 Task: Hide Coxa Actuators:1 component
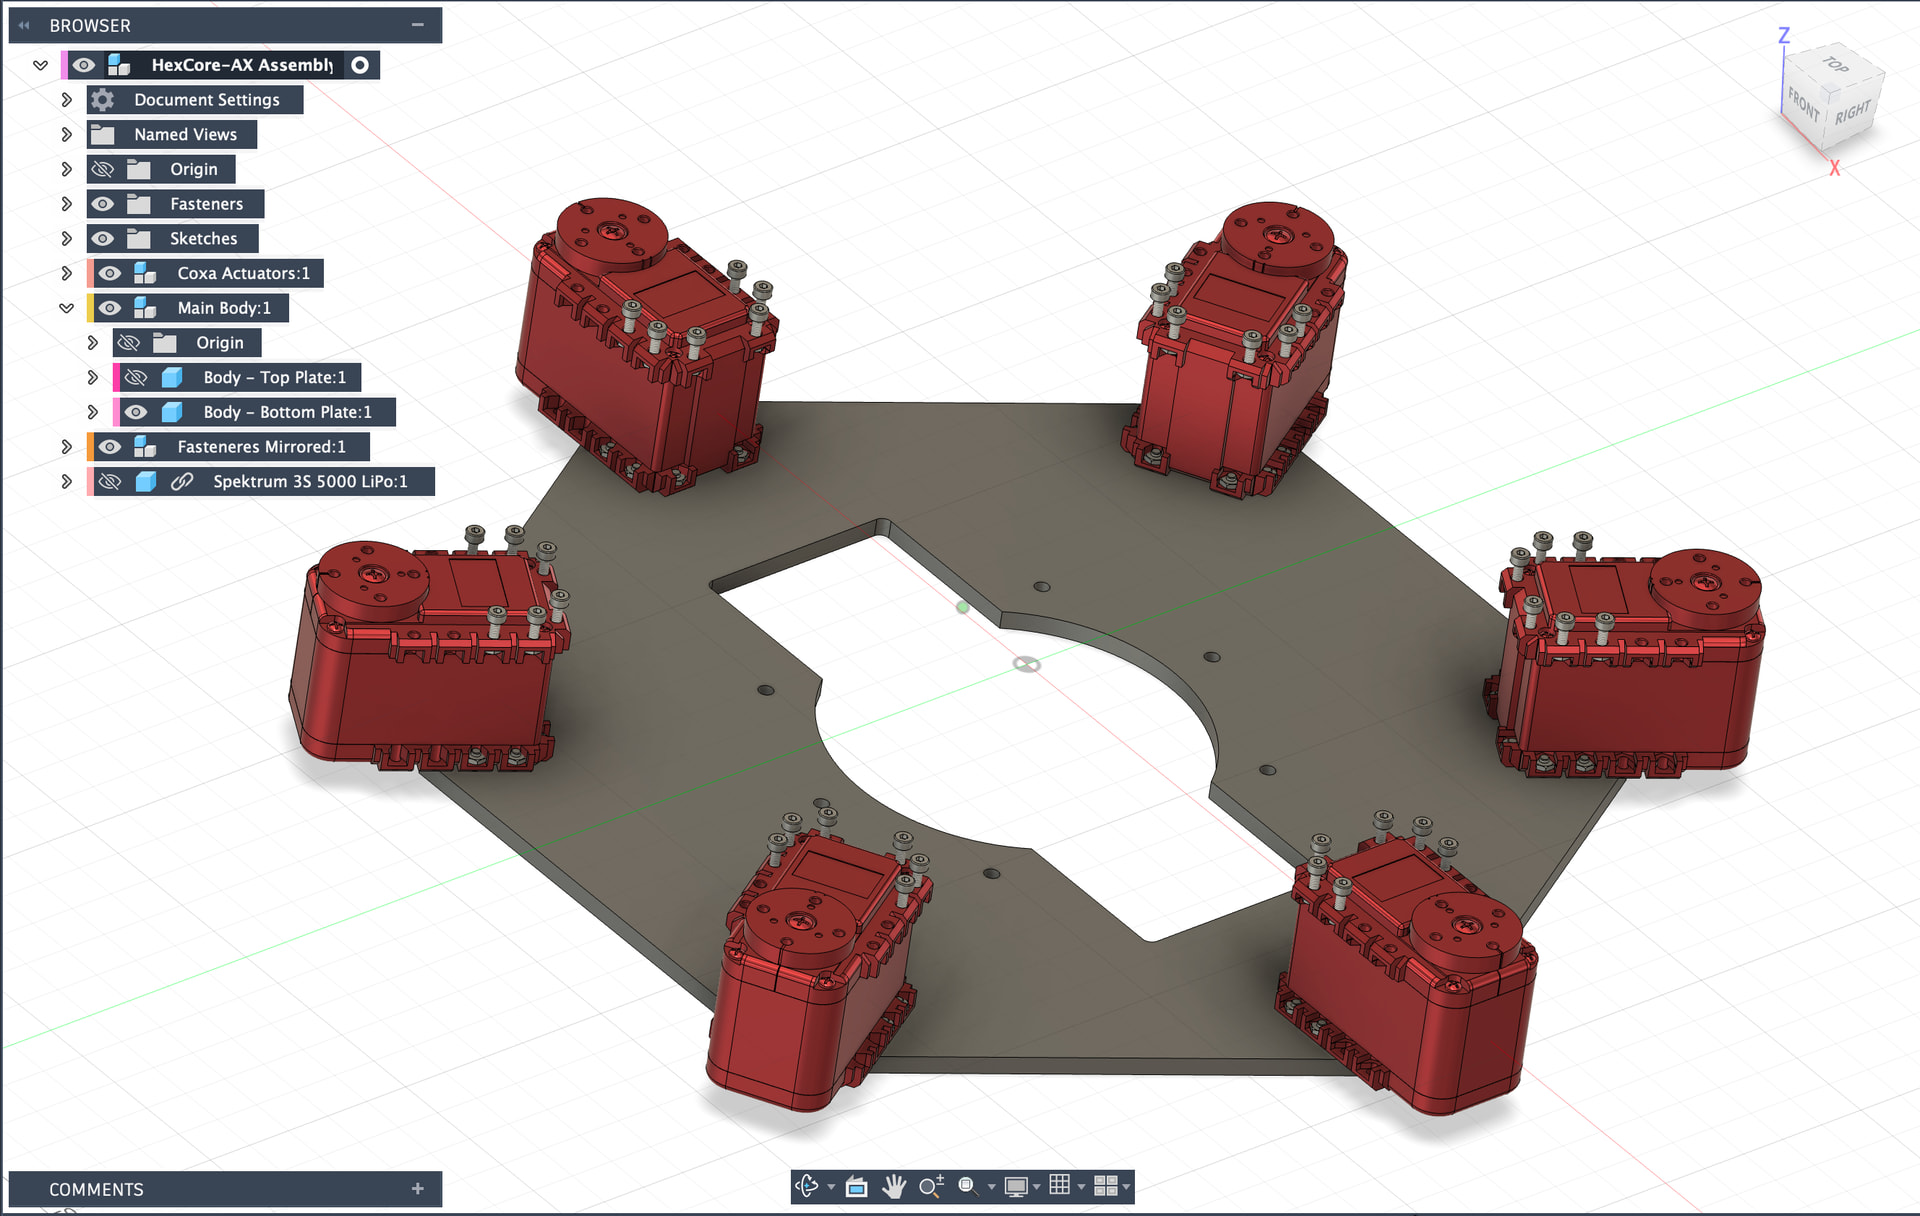(110, 273)
